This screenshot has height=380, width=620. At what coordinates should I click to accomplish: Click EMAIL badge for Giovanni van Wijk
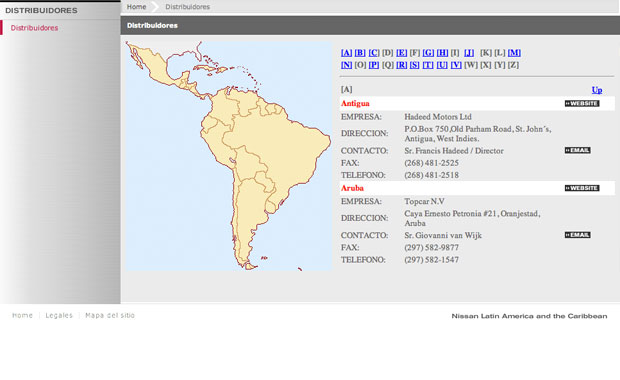click(577, 235)
